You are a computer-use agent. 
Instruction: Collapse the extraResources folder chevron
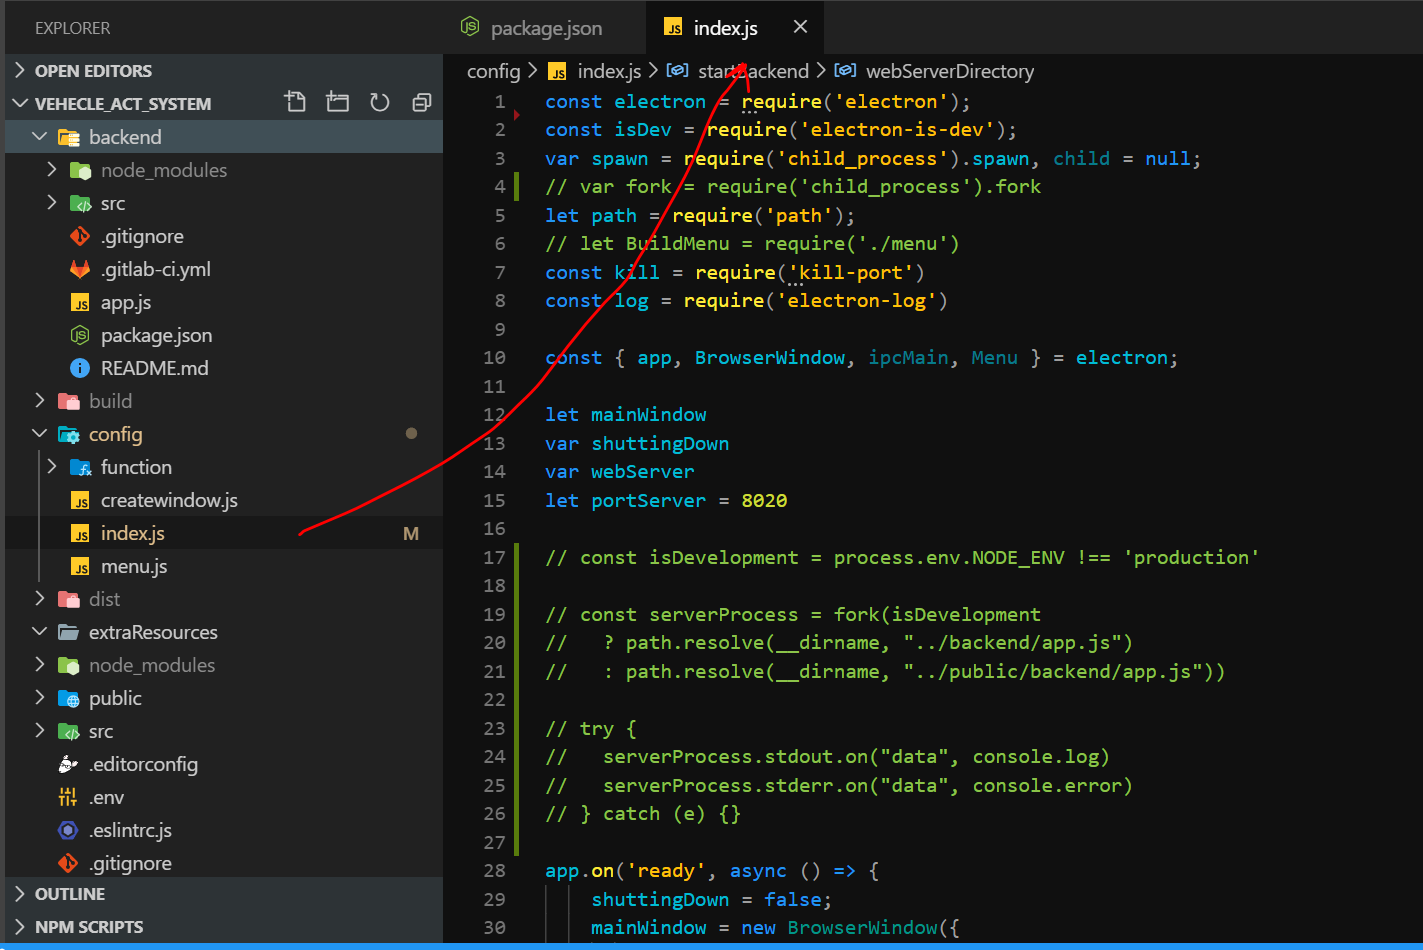pos(40,631)
